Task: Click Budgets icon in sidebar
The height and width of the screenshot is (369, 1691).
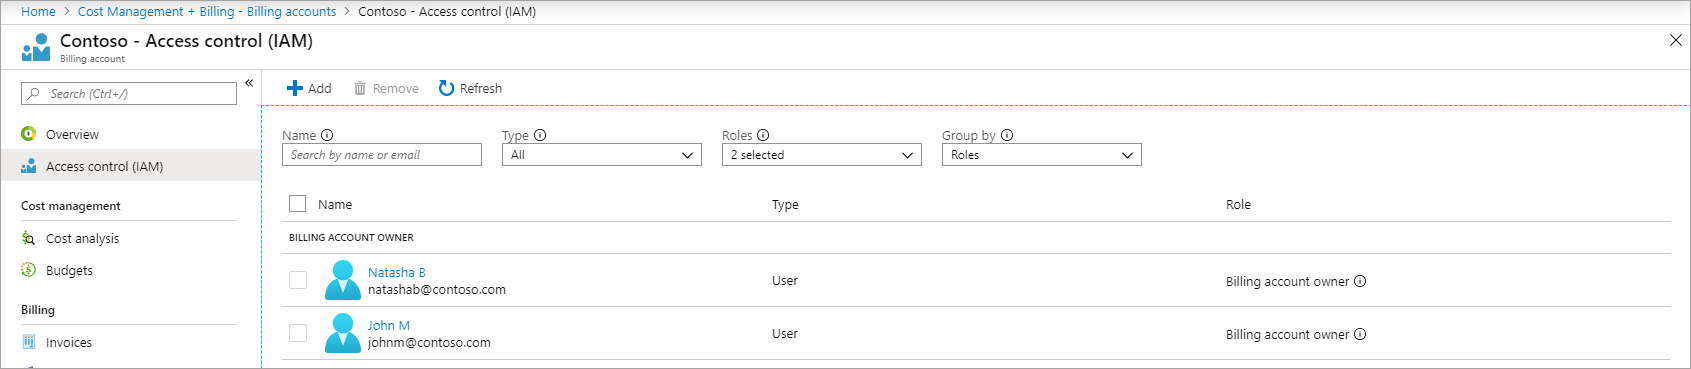Action: point(29,270)
